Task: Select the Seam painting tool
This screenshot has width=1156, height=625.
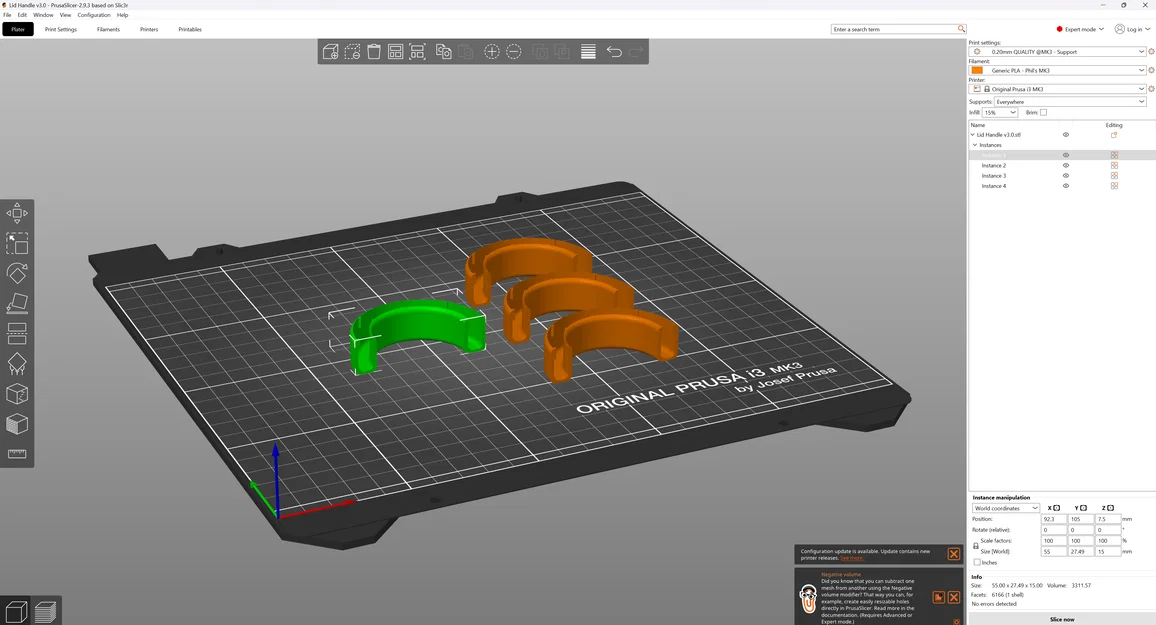Action: coord(17,394)
